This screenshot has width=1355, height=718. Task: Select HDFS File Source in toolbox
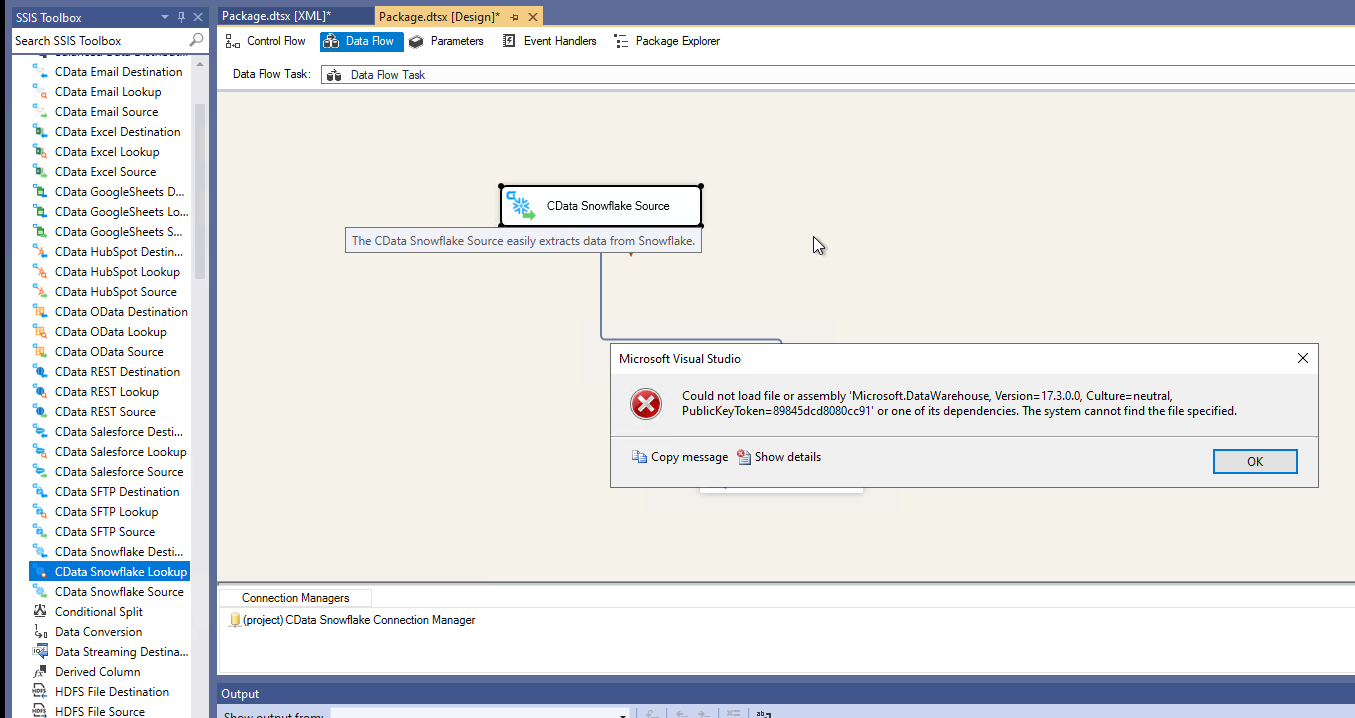[x=110, y=712]
